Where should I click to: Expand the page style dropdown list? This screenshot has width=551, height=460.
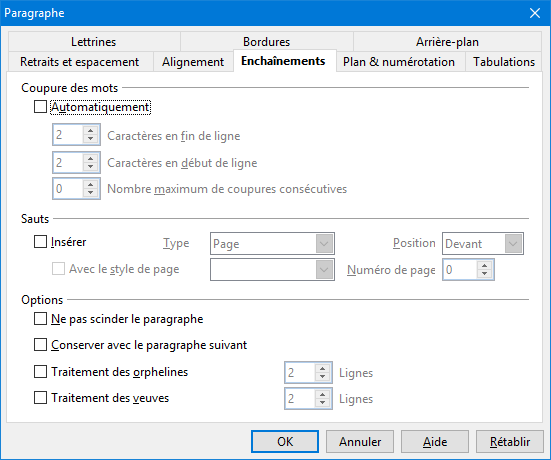pos(272,270)
